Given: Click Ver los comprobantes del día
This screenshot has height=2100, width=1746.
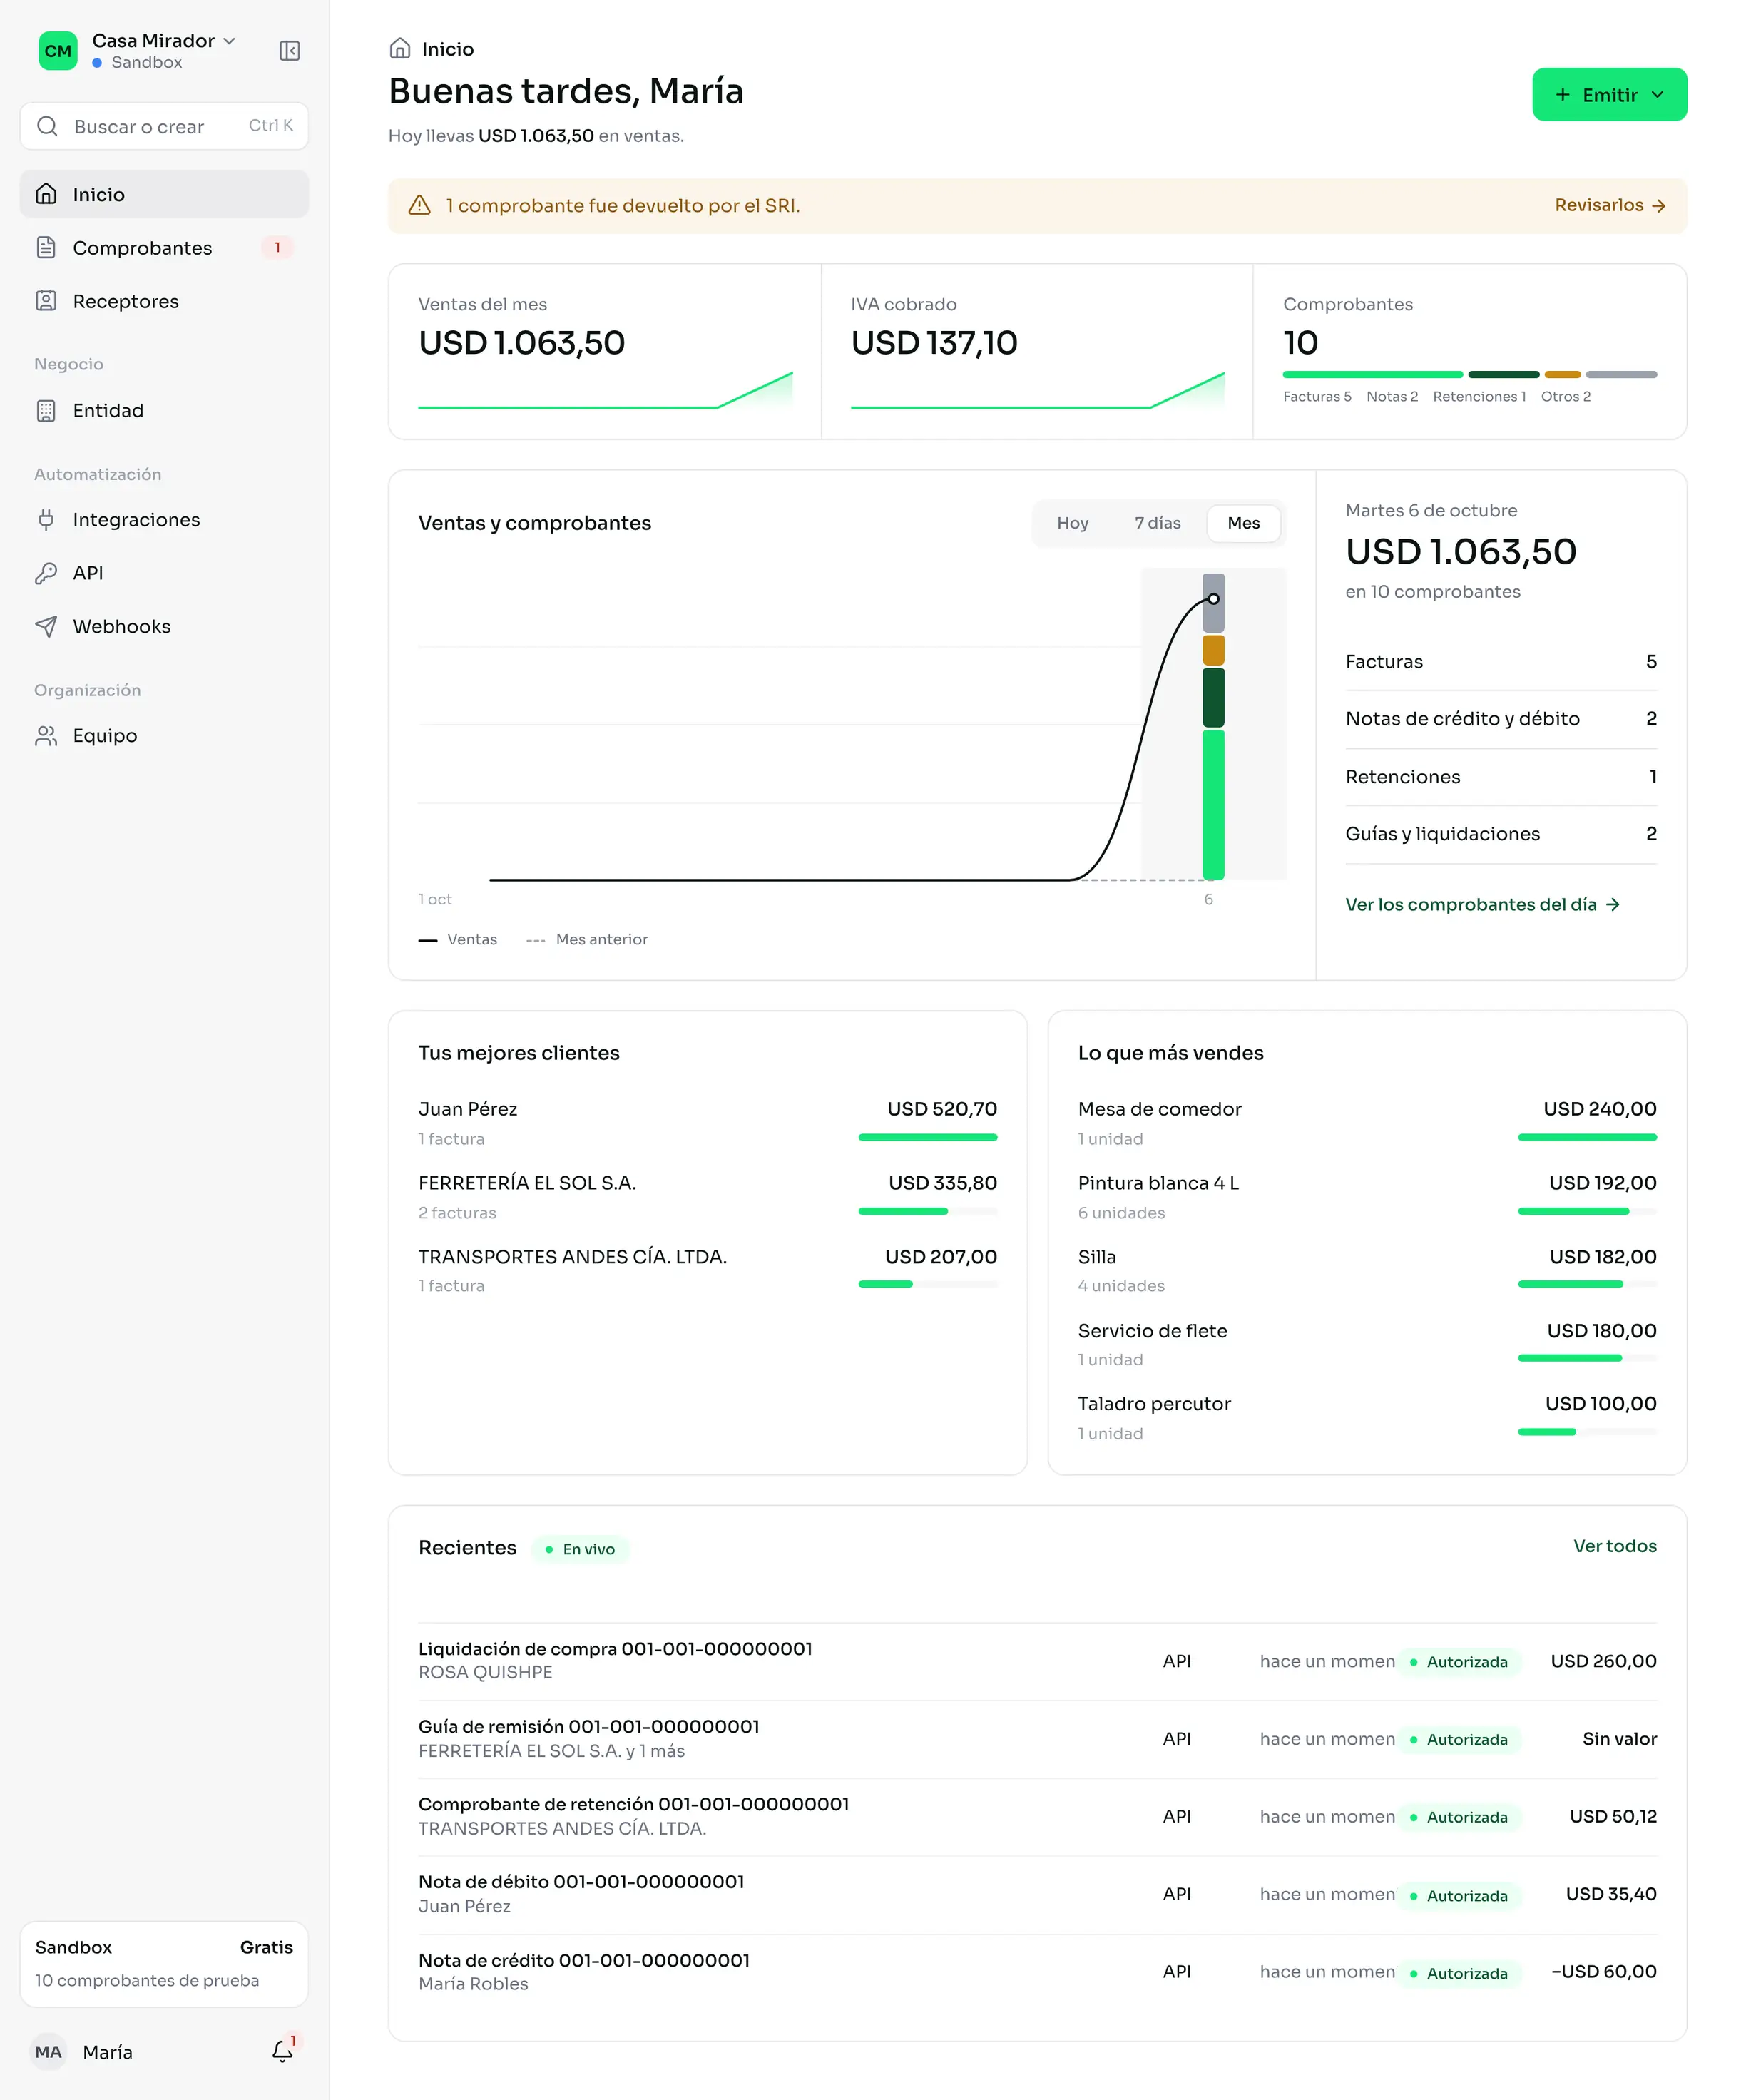Looking at the screenshot, I should pos(1482,904).
